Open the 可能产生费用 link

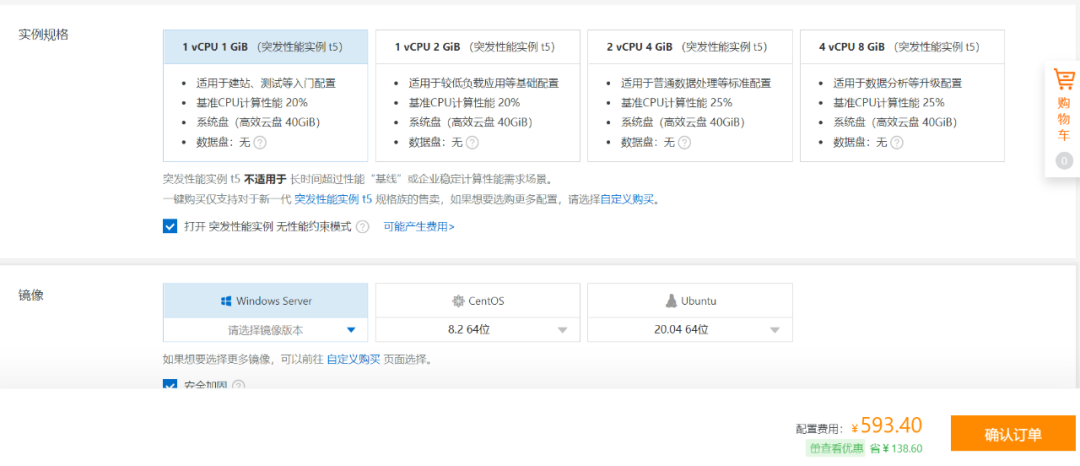pos(419,226)
